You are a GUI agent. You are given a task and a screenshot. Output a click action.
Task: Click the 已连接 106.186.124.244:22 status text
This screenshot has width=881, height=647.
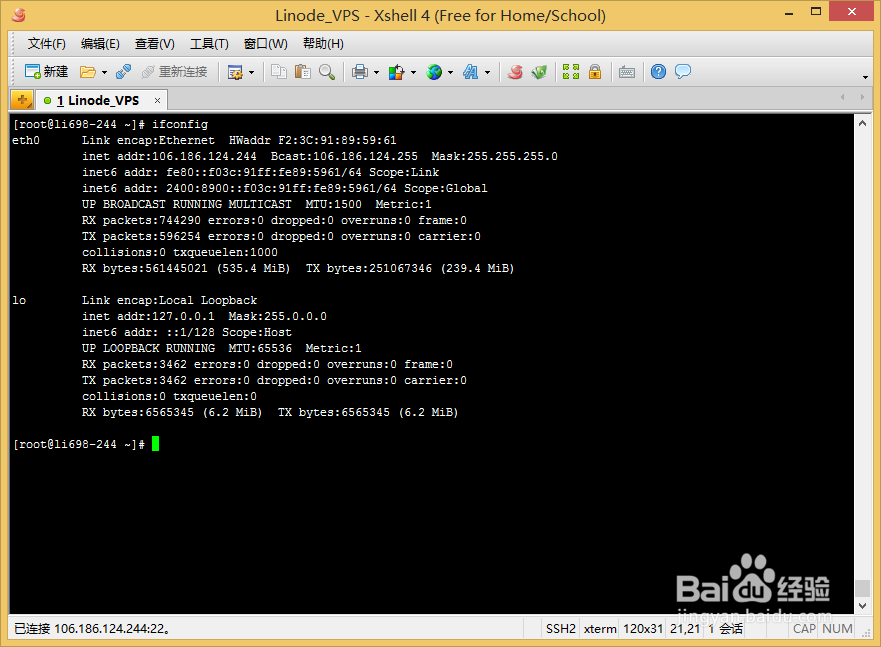[x=92, y=628]
